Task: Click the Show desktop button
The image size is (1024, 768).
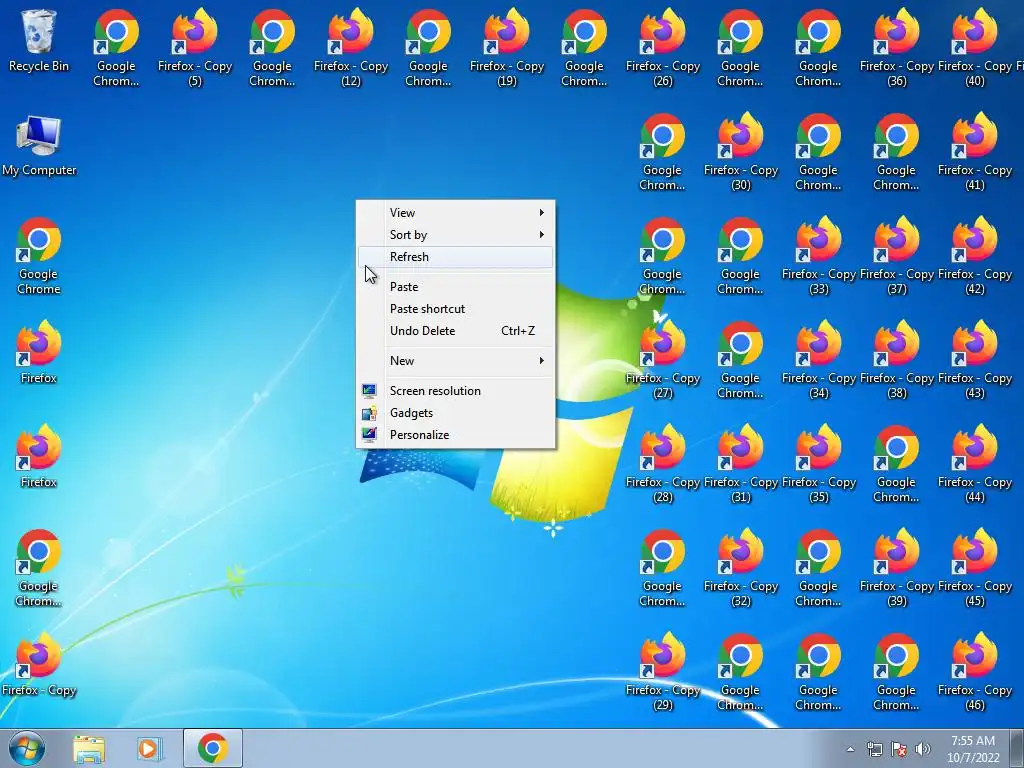Action: click(x=1017, y=748)
